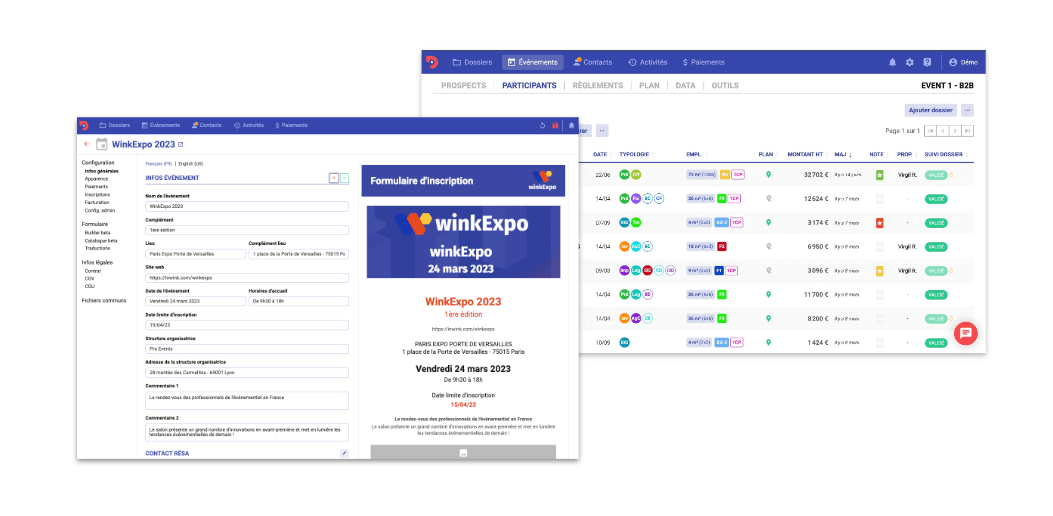Confirm Infos Événement edits with green check
The image size is (1053, 516).
(345, 178)
